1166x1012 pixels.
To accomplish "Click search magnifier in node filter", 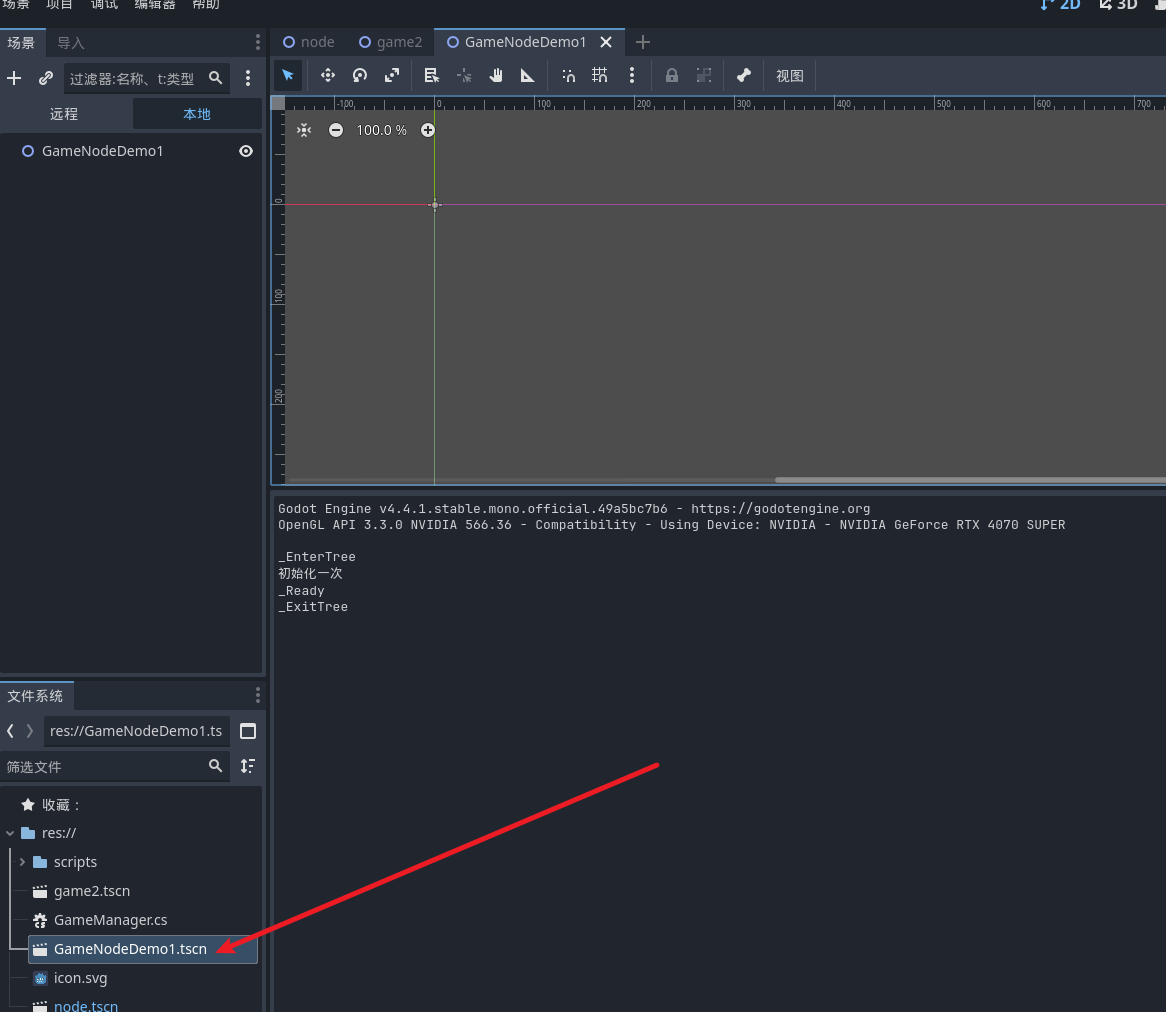I will click(216, 77).
